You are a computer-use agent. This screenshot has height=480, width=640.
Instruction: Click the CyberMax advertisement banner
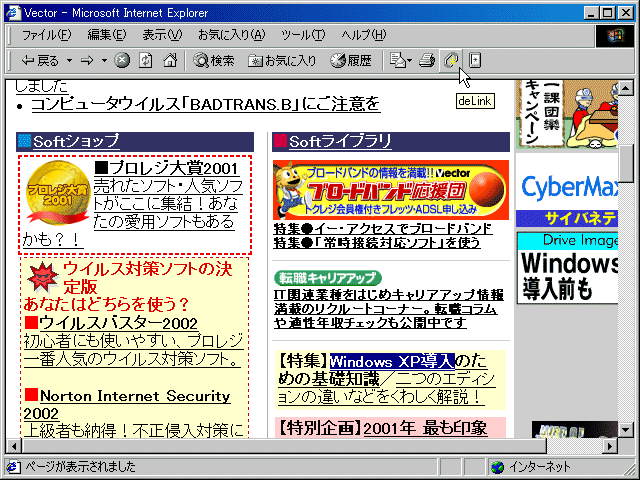(567, 190)
